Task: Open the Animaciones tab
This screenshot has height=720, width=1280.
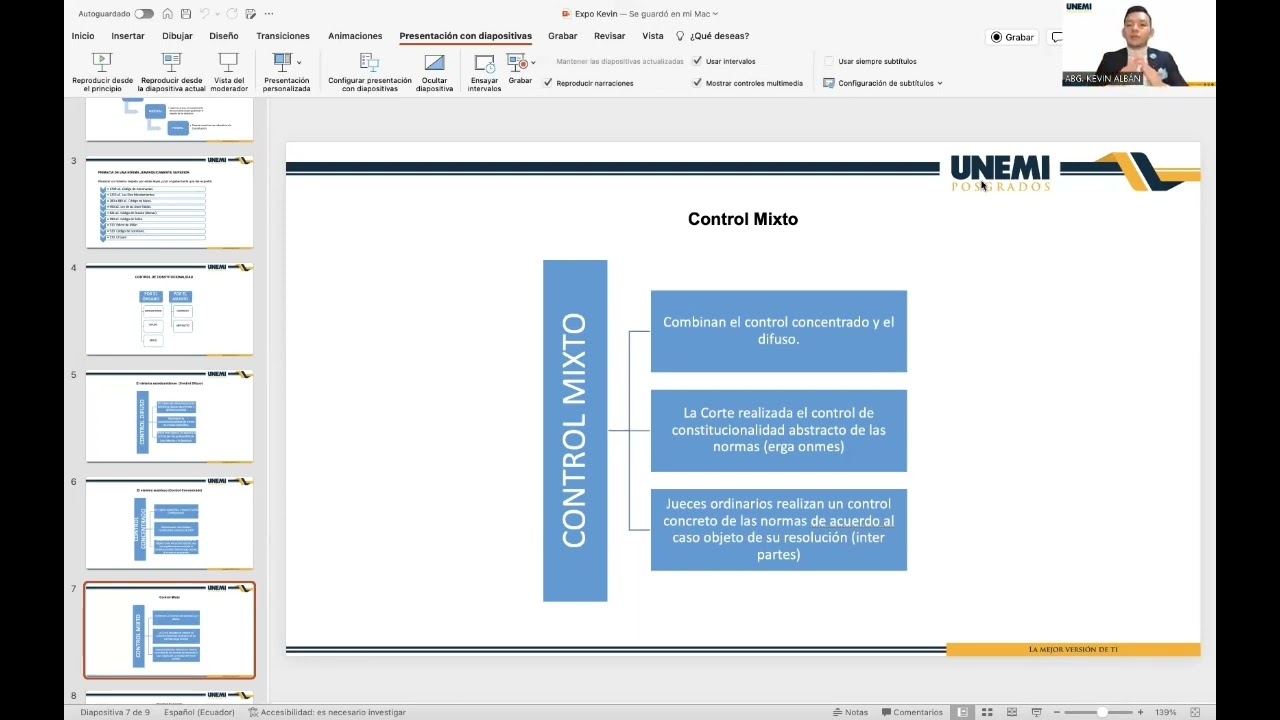Action: point(355,36)
